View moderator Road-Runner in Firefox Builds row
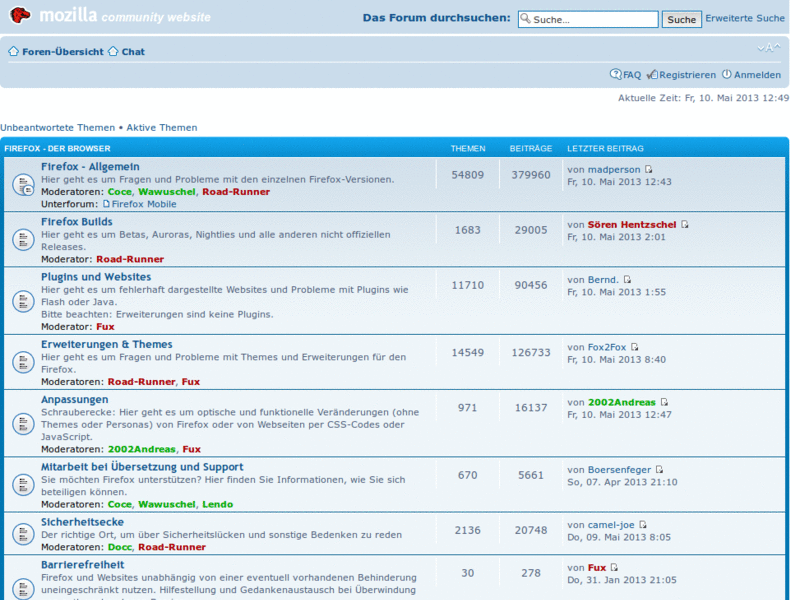Screen dimensions: 800x600 click(130, 259)
